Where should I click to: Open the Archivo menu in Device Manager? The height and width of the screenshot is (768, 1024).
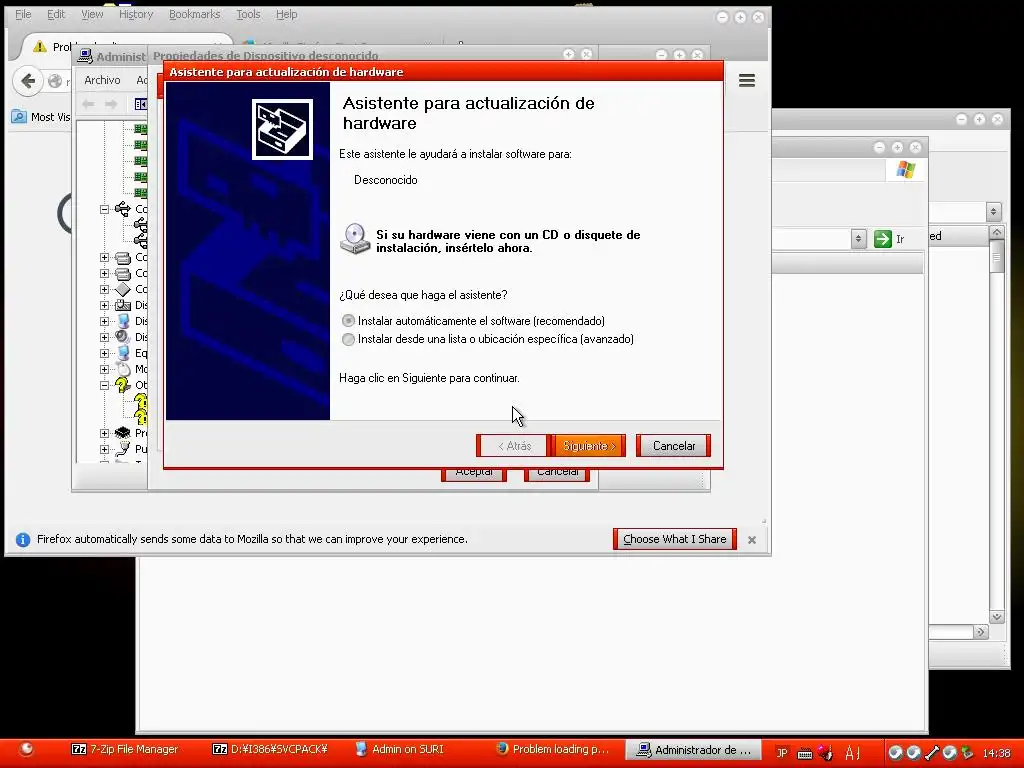102,80
